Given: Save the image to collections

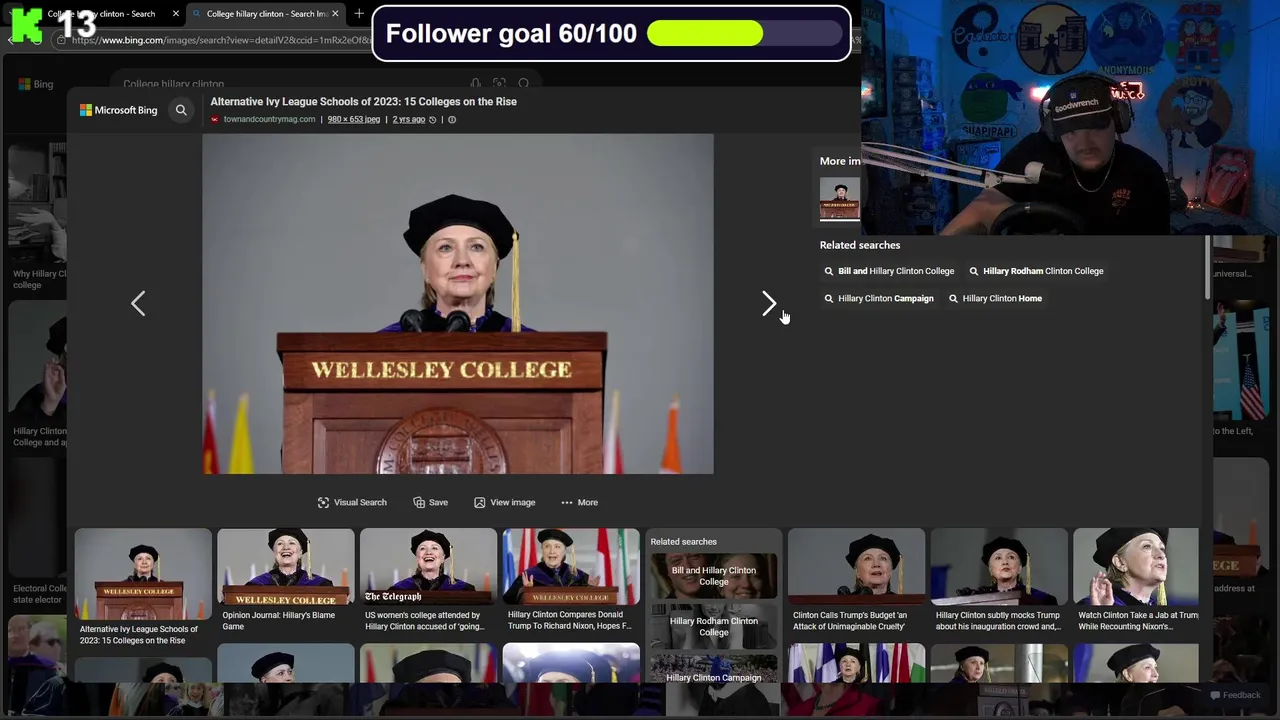Looking at the screenshot, I should click(x=431, y=502).
